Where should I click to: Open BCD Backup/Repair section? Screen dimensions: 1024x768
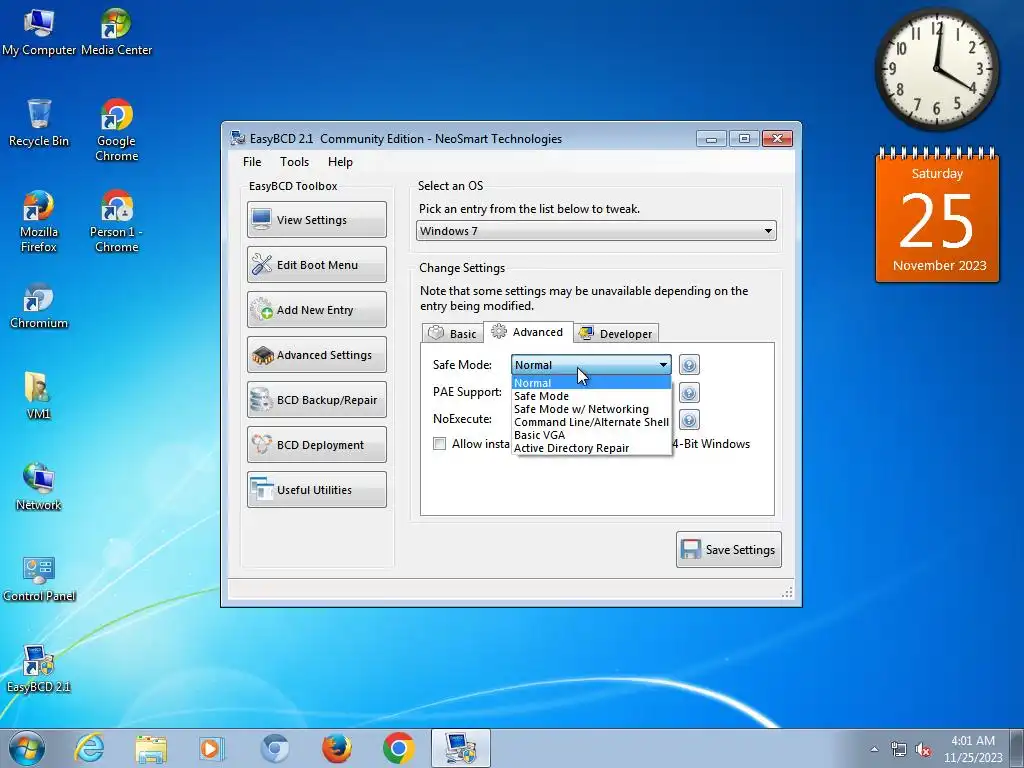(x=317, y=400)
